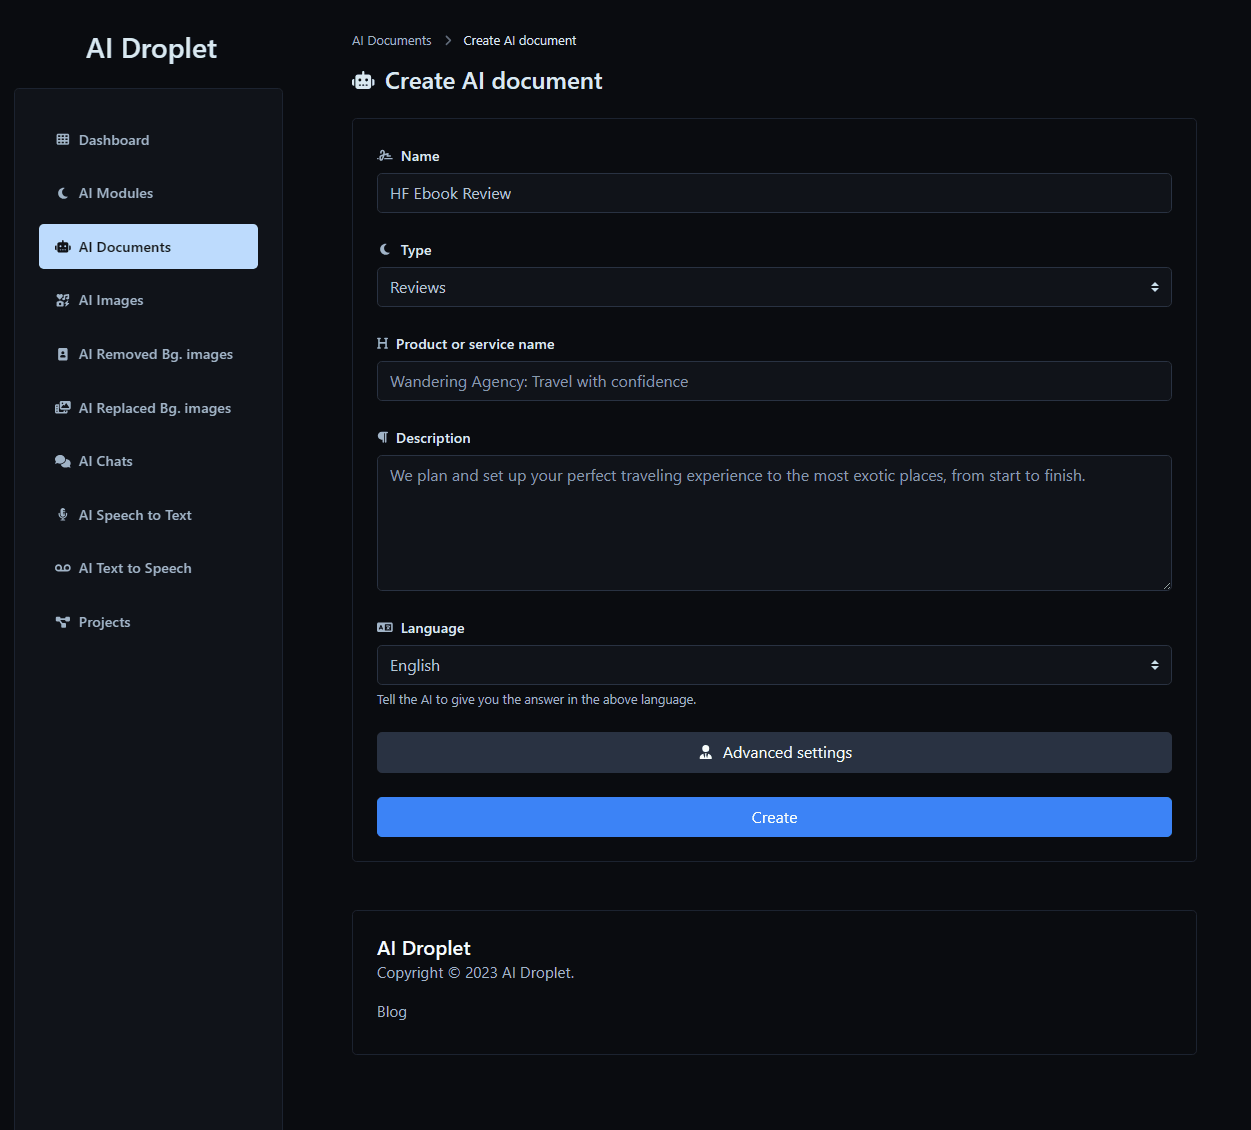Open the Language dropdown showing English

coord(774,665)
